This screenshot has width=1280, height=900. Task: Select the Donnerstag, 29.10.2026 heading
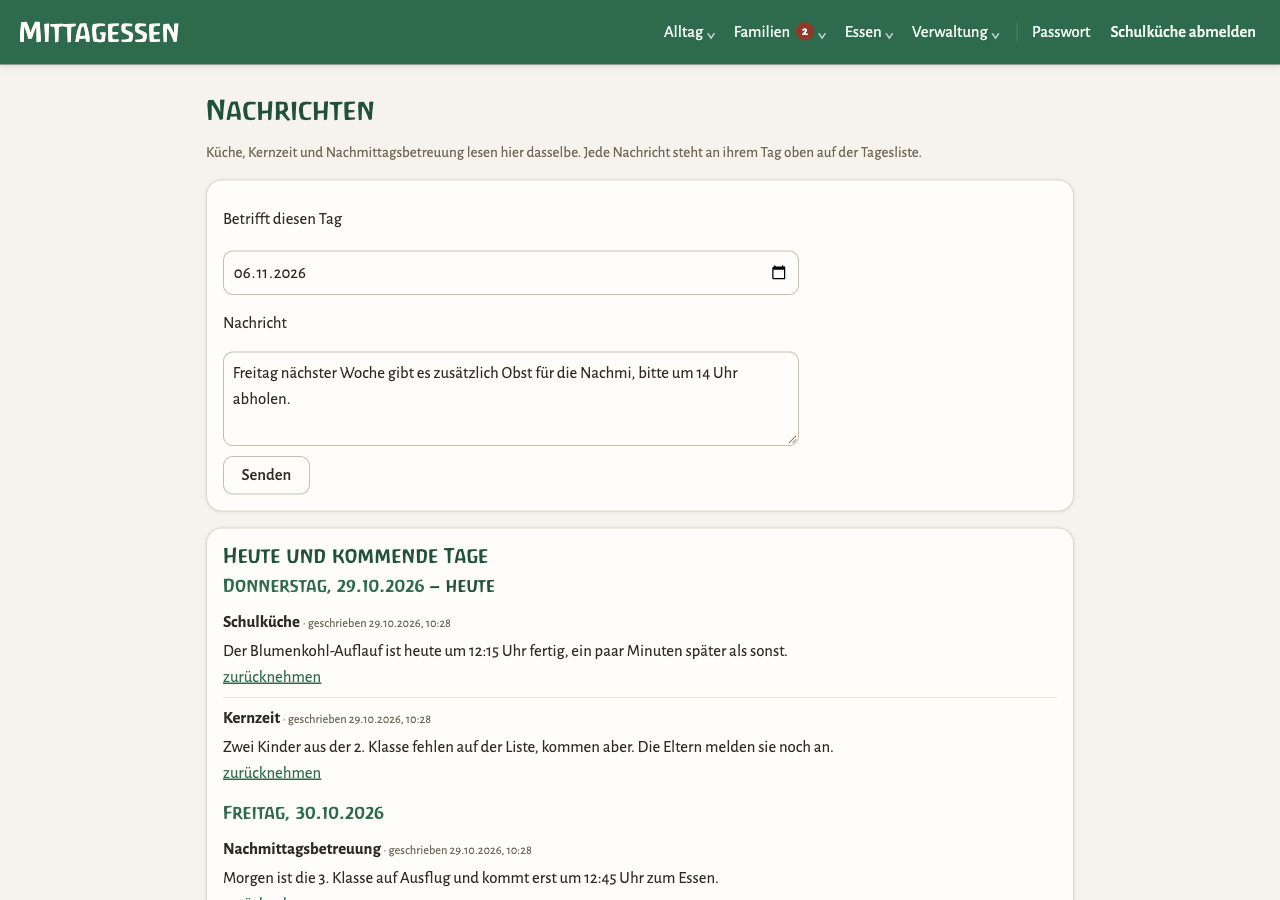359,586
